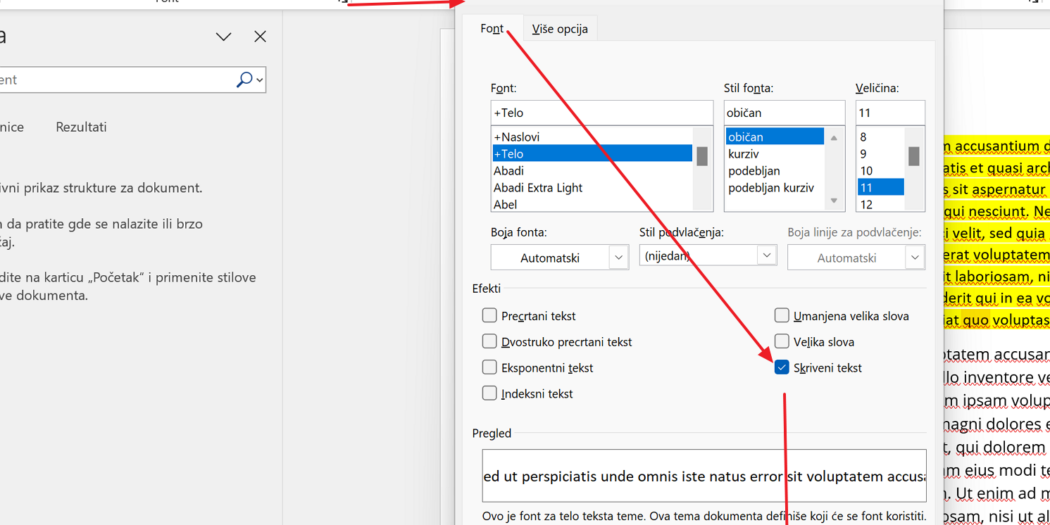Select font size 11 in list
The image size is (1050, 525).
pyautogui.click(x=881, y=188)
